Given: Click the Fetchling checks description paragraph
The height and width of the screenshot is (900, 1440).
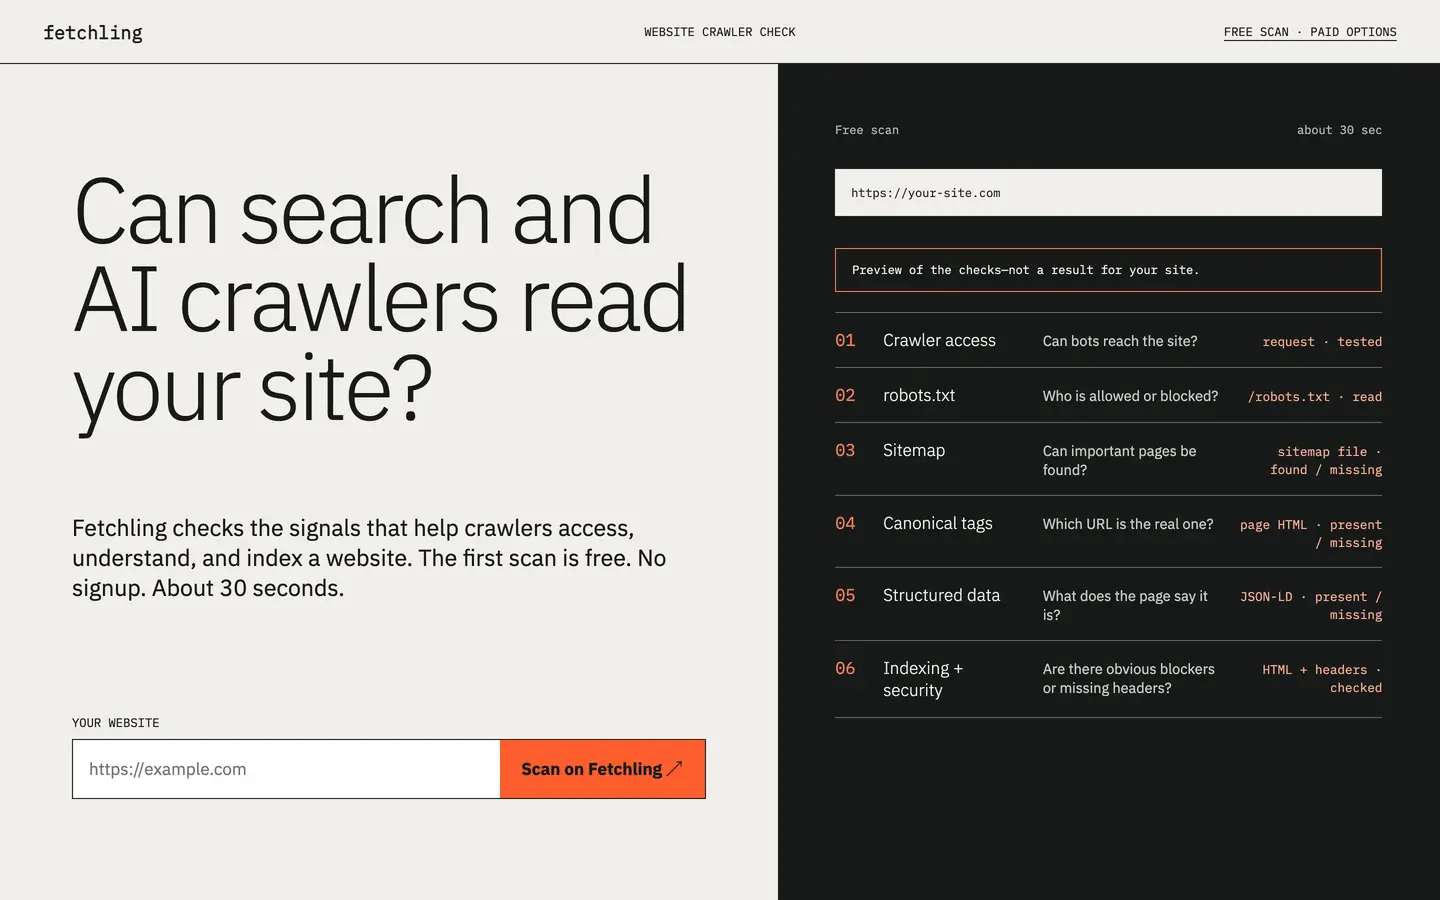Looking at the screenshot, I should pos(369,558).
